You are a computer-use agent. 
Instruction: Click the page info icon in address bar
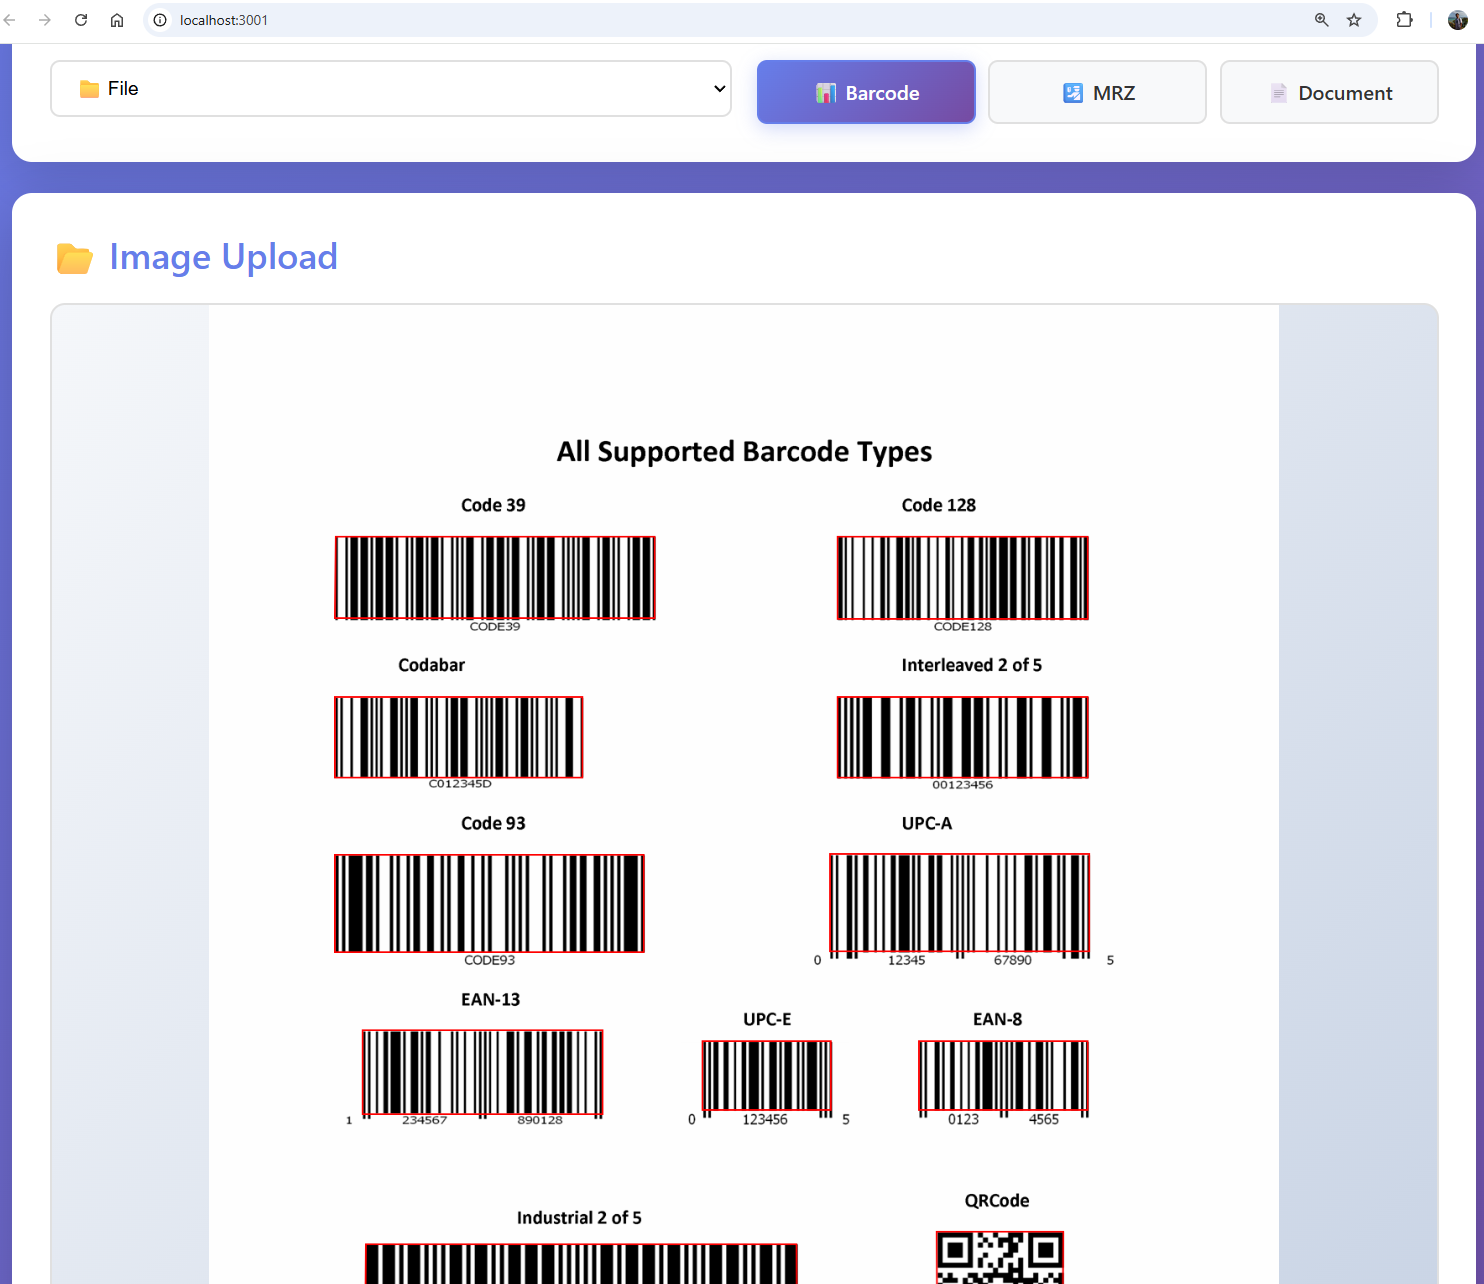[x=159, y=19]
